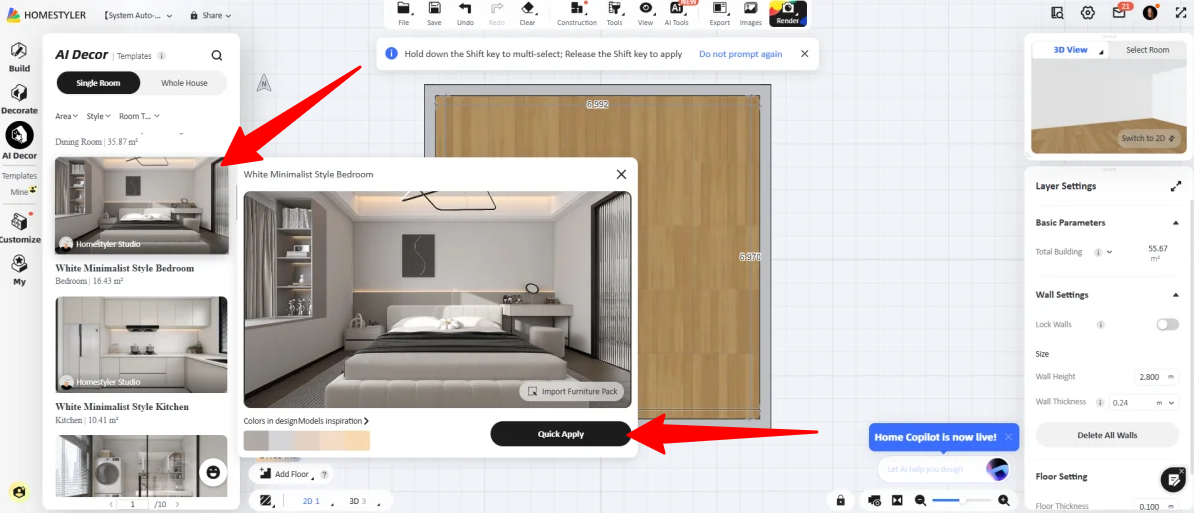Click the Save toolbar icon
The height and width of the screenshot is (513, 1194).
[x=434, y=8]
